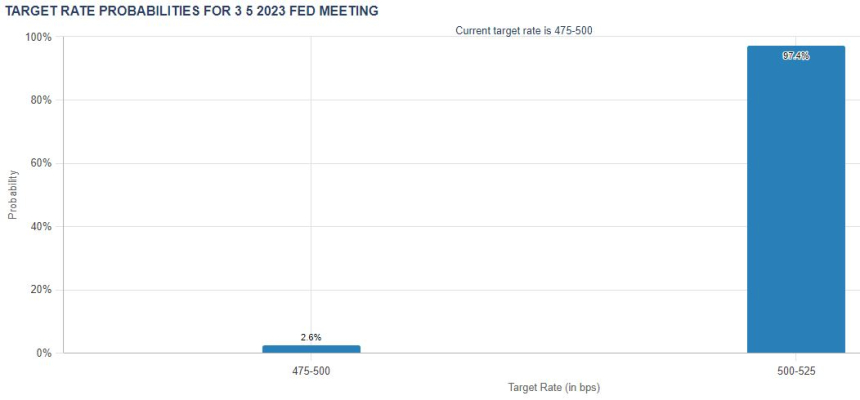The height and width of the screenshot is (400, 860).
Task: Click the 475-500 x-axis category label
Action: tap(311, 371)
